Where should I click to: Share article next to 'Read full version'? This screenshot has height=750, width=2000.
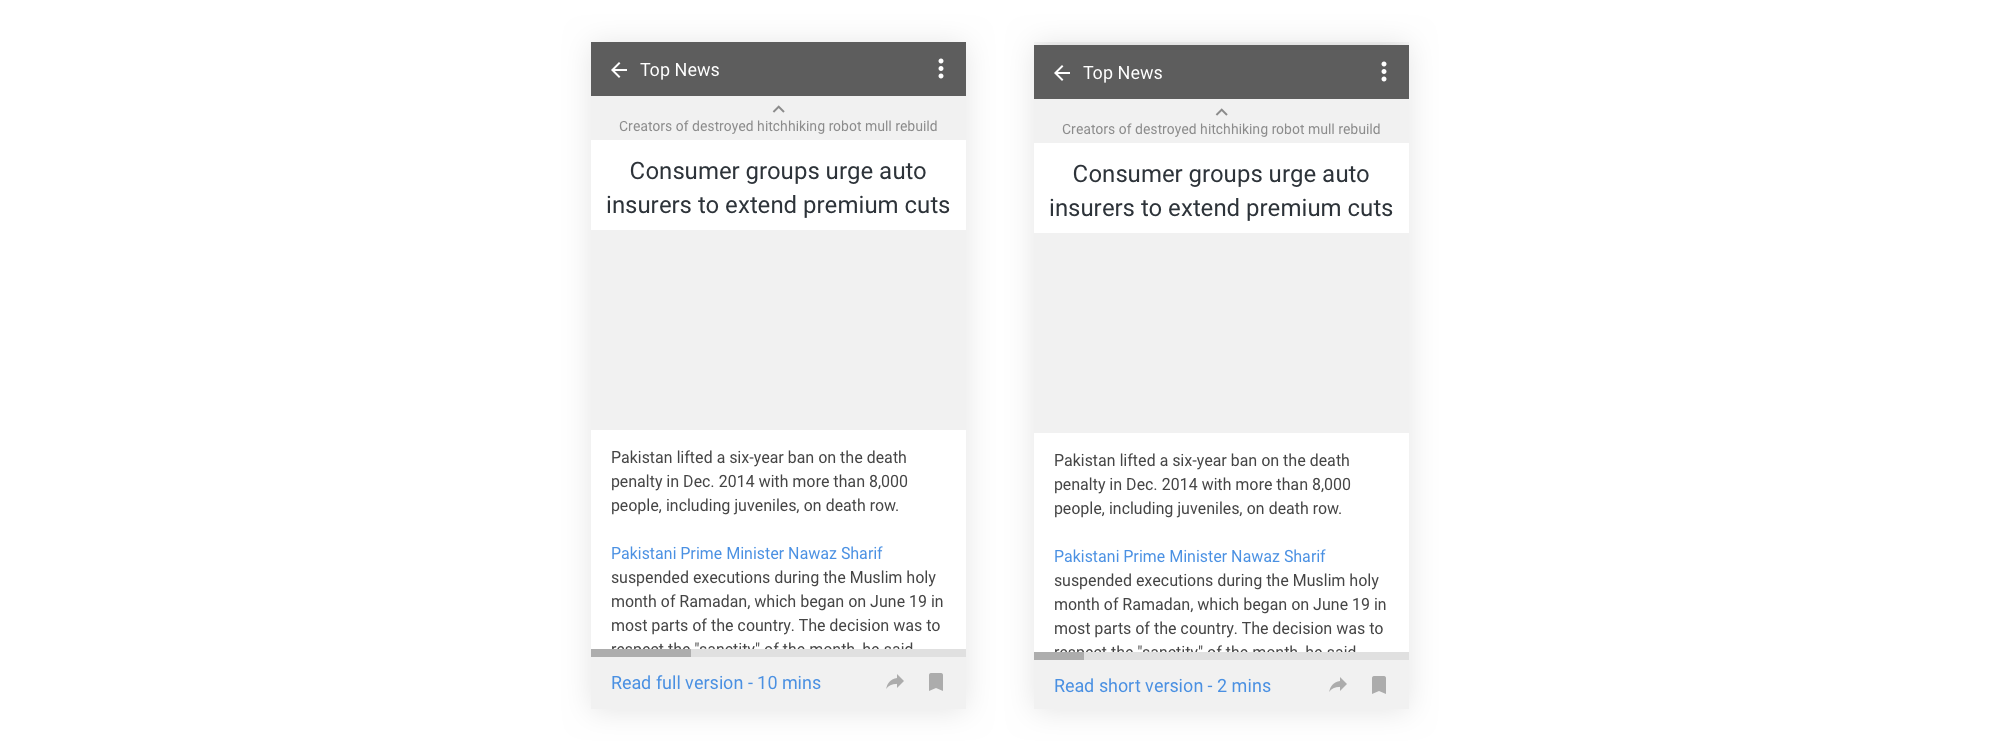[x=895, y=682]
